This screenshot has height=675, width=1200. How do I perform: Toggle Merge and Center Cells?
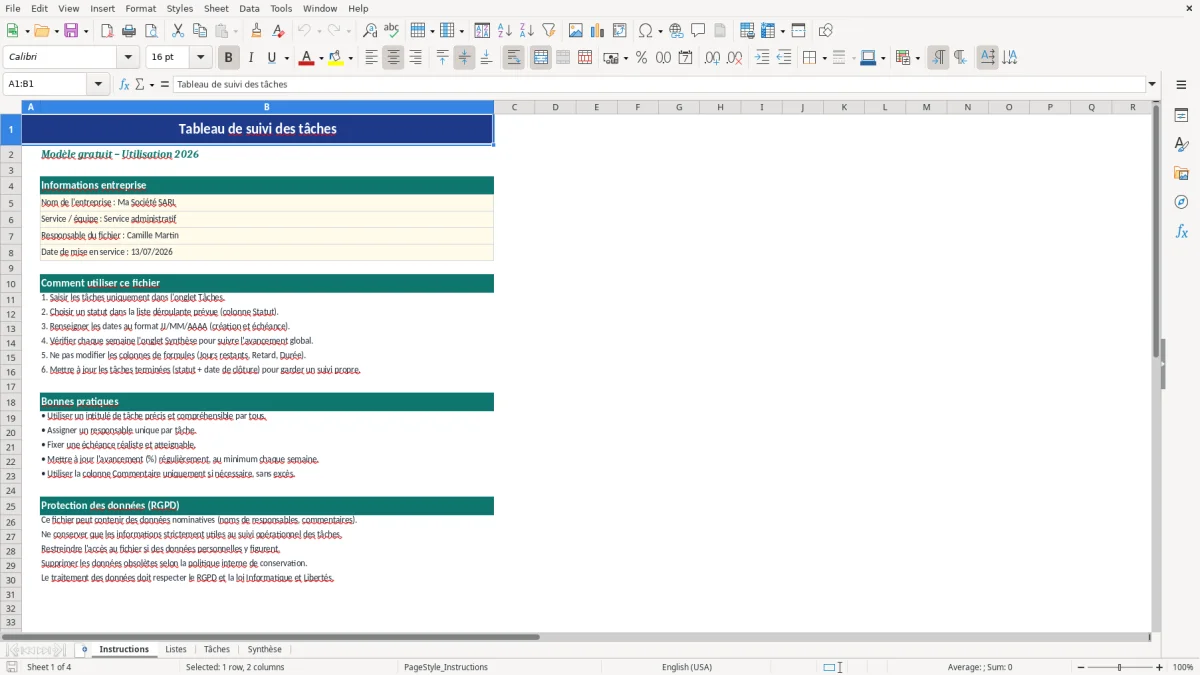tap(541, 58)
